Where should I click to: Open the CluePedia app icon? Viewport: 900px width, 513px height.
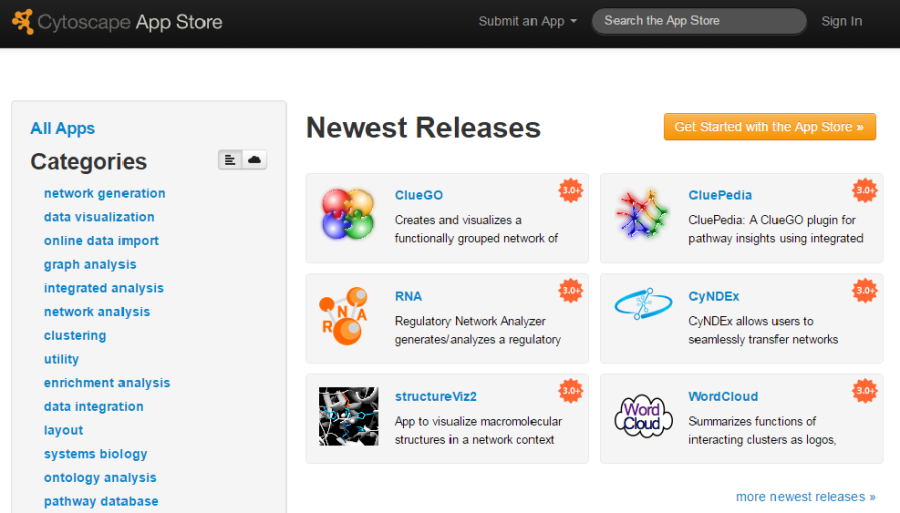[642, 214]
